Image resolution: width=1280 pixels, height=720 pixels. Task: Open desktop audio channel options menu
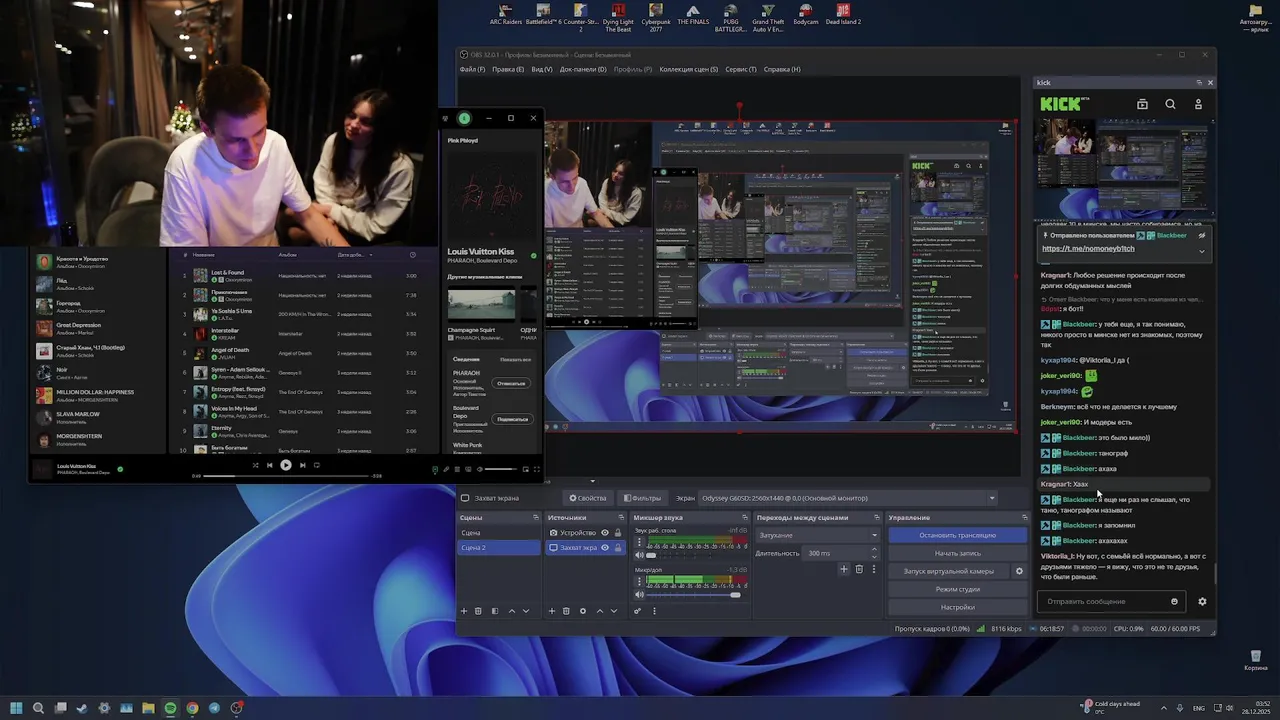click(639, 542)
